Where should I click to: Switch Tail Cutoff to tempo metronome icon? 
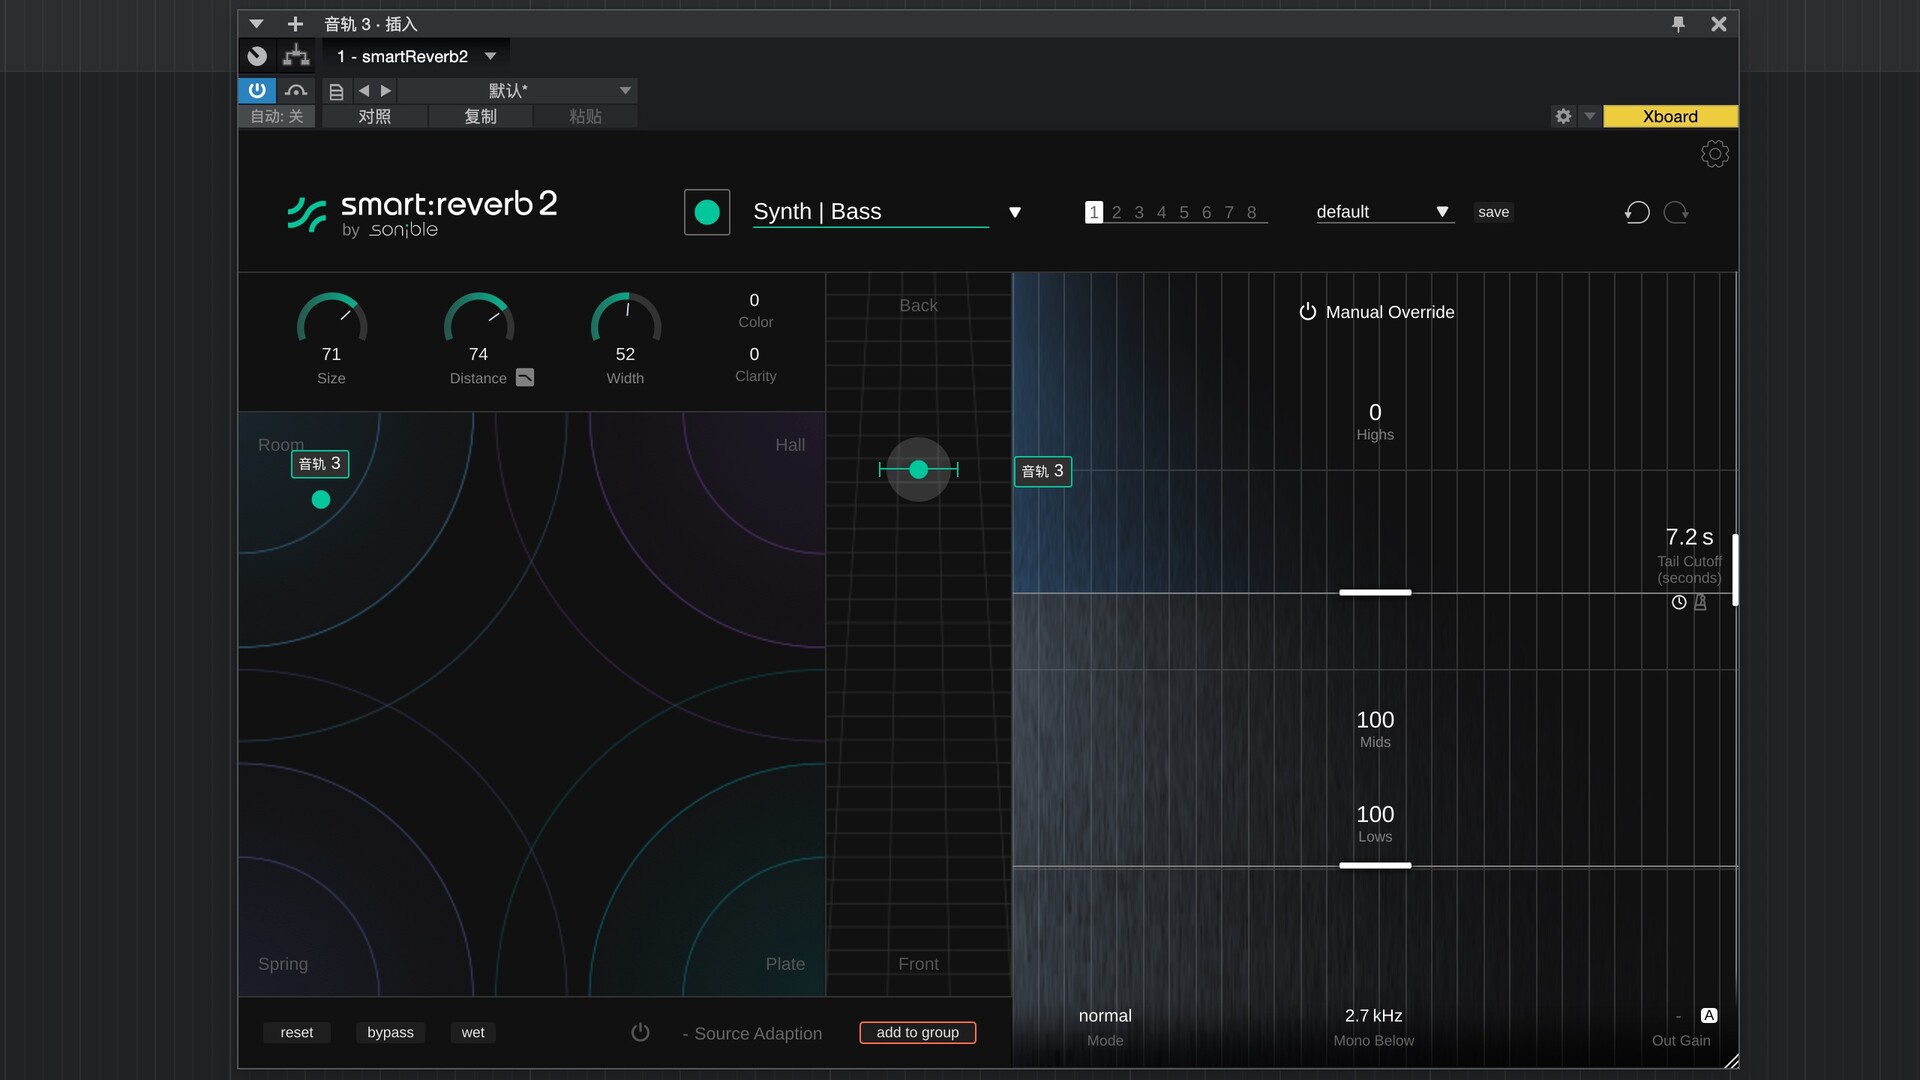(1700, 602)
